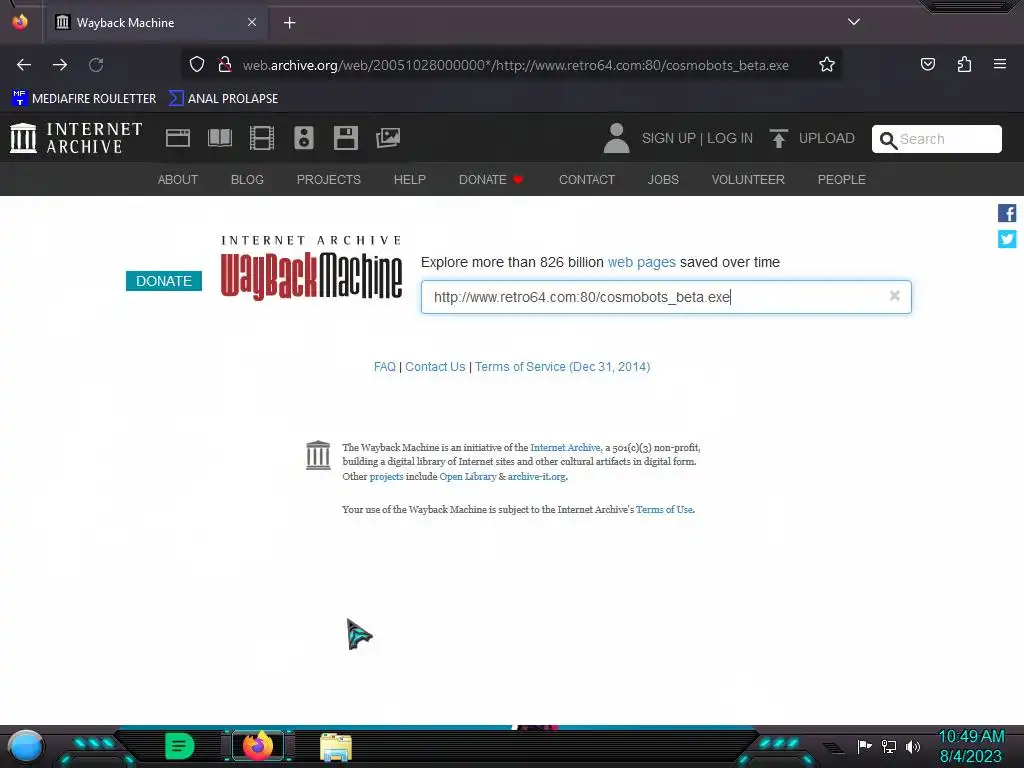1024x768 pixels.
Task: Open the Texts book icon
Action: [220, 138]
